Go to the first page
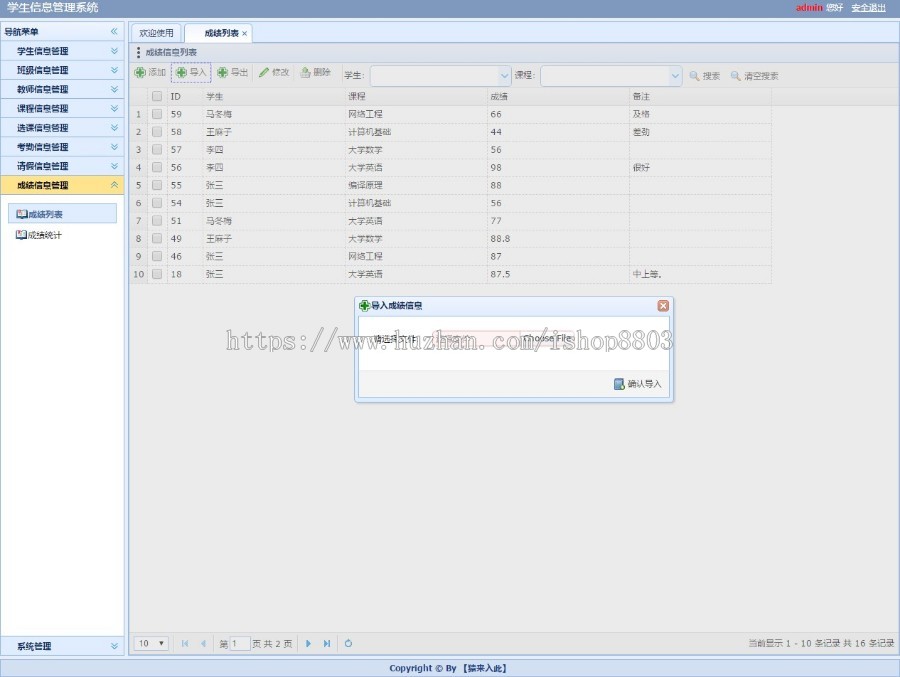900x677 pixels. pos(185,643)
